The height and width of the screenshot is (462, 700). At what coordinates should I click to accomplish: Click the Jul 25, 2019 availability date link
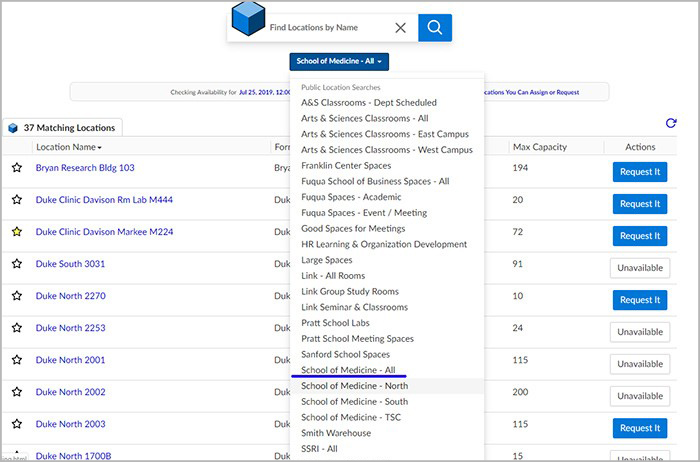pos(265,92)
